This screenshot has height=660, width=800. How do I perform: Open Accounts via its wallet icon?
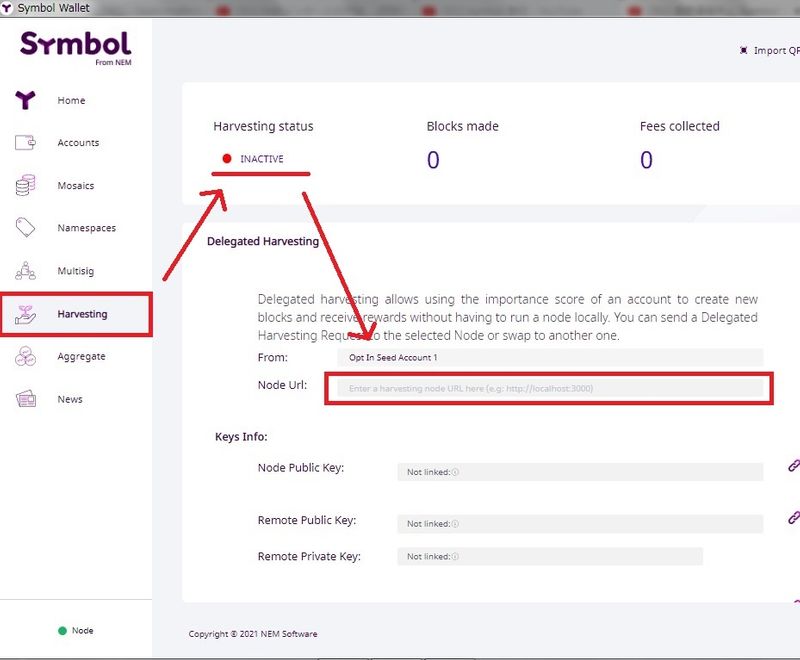point(25,143)
